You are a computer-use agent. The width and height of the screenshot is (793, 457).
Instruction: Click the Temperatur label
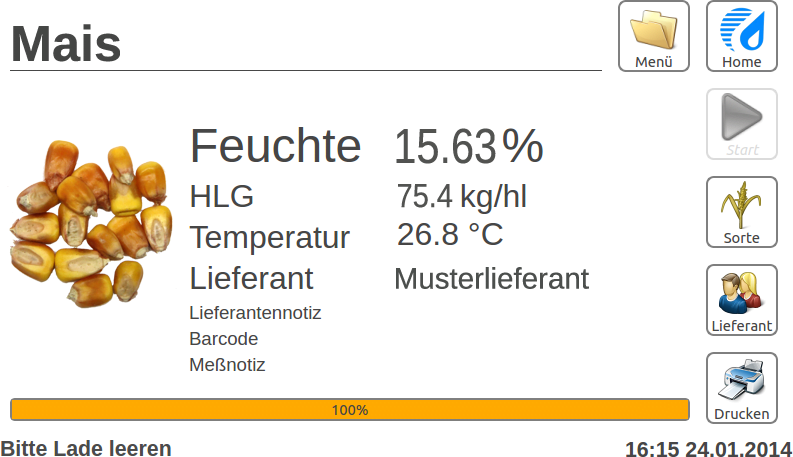click(270, 238)
